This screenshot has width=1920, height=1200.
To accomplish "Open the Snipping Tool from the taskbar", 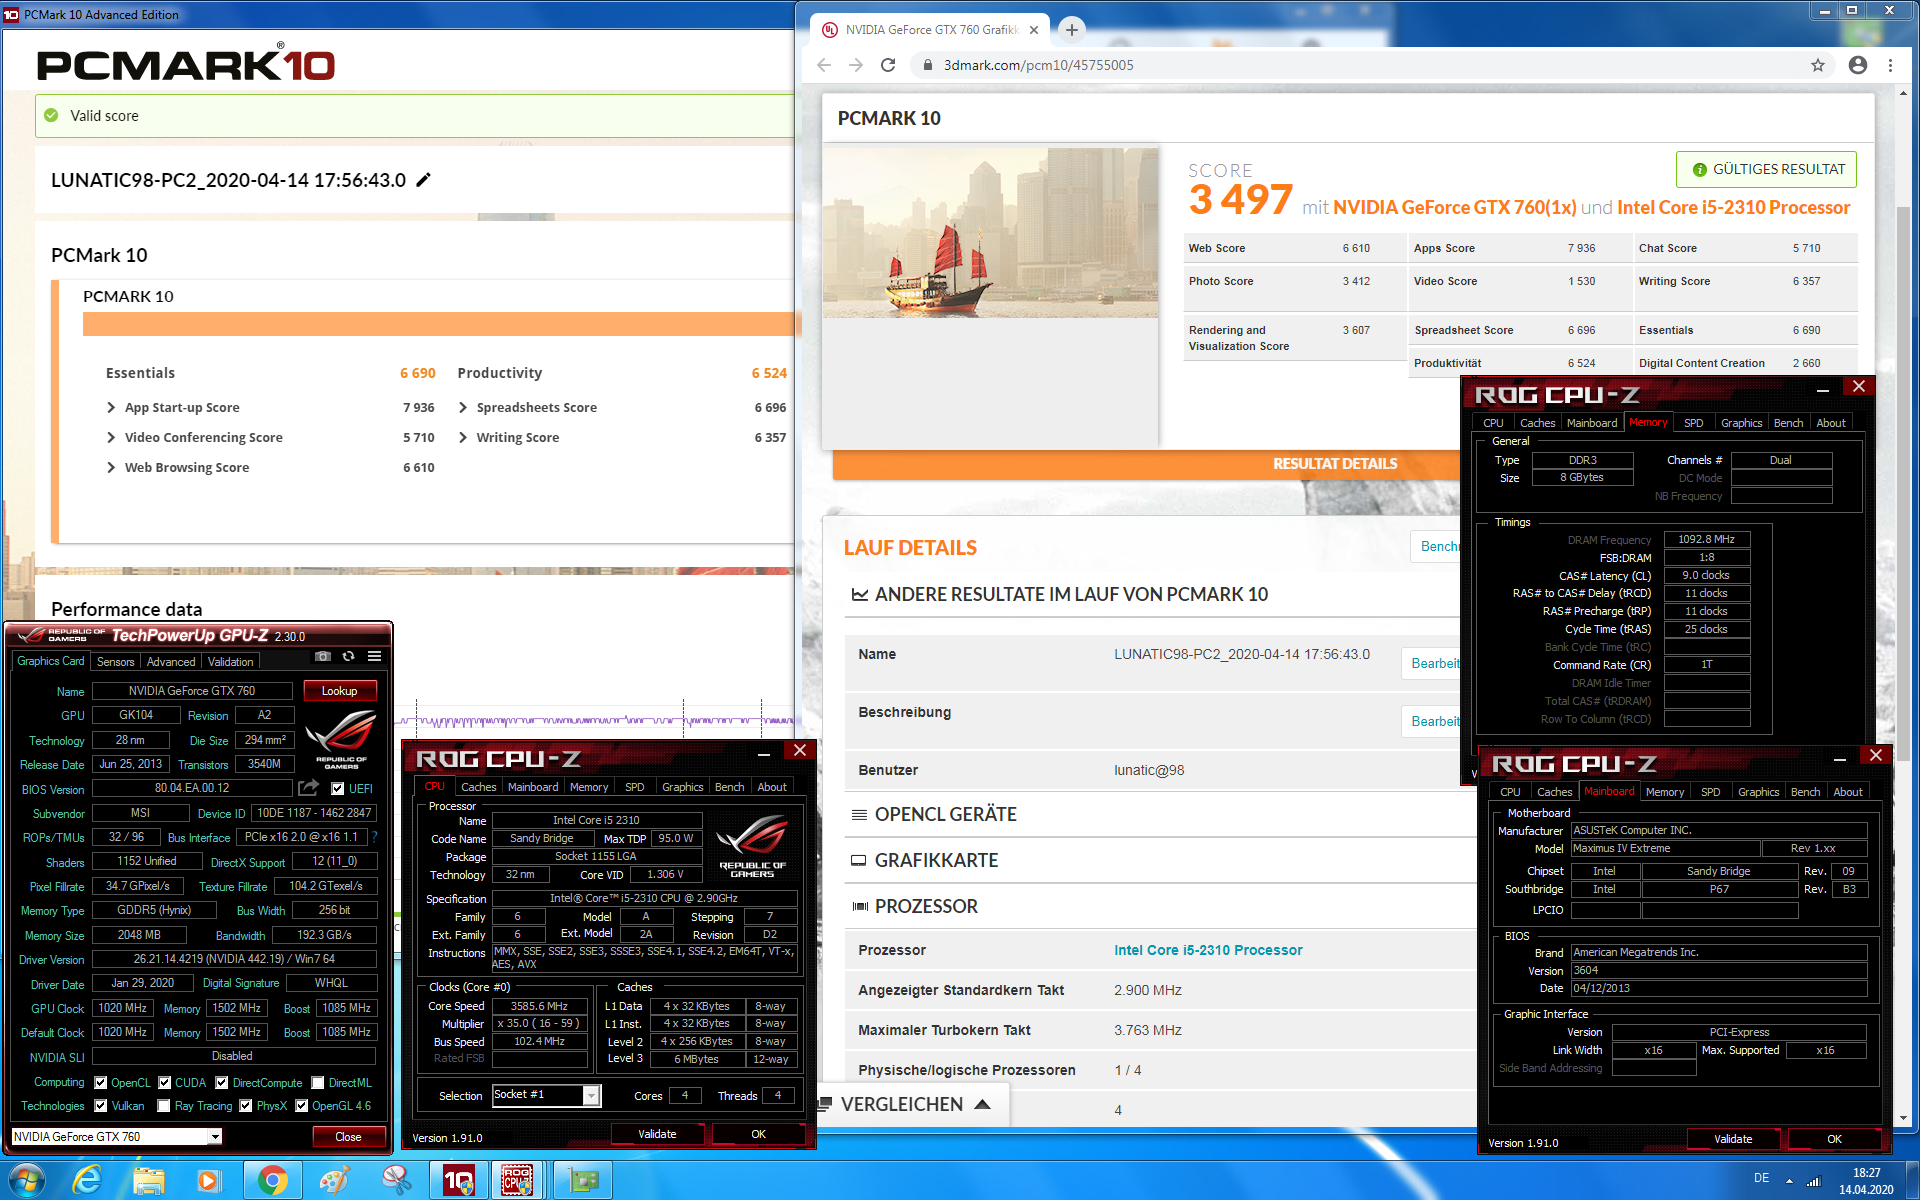I will click(396, 1180).
